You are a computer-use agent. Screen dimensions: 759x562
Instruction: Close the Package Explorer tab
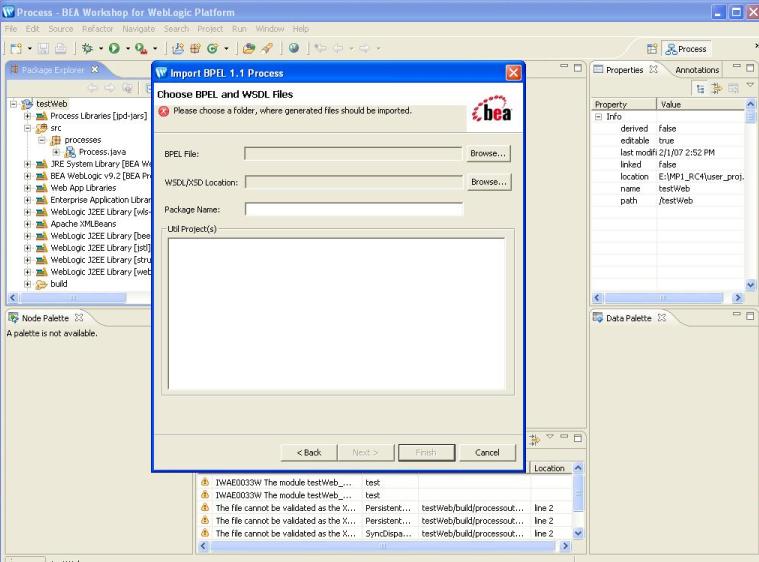(95, 69)
